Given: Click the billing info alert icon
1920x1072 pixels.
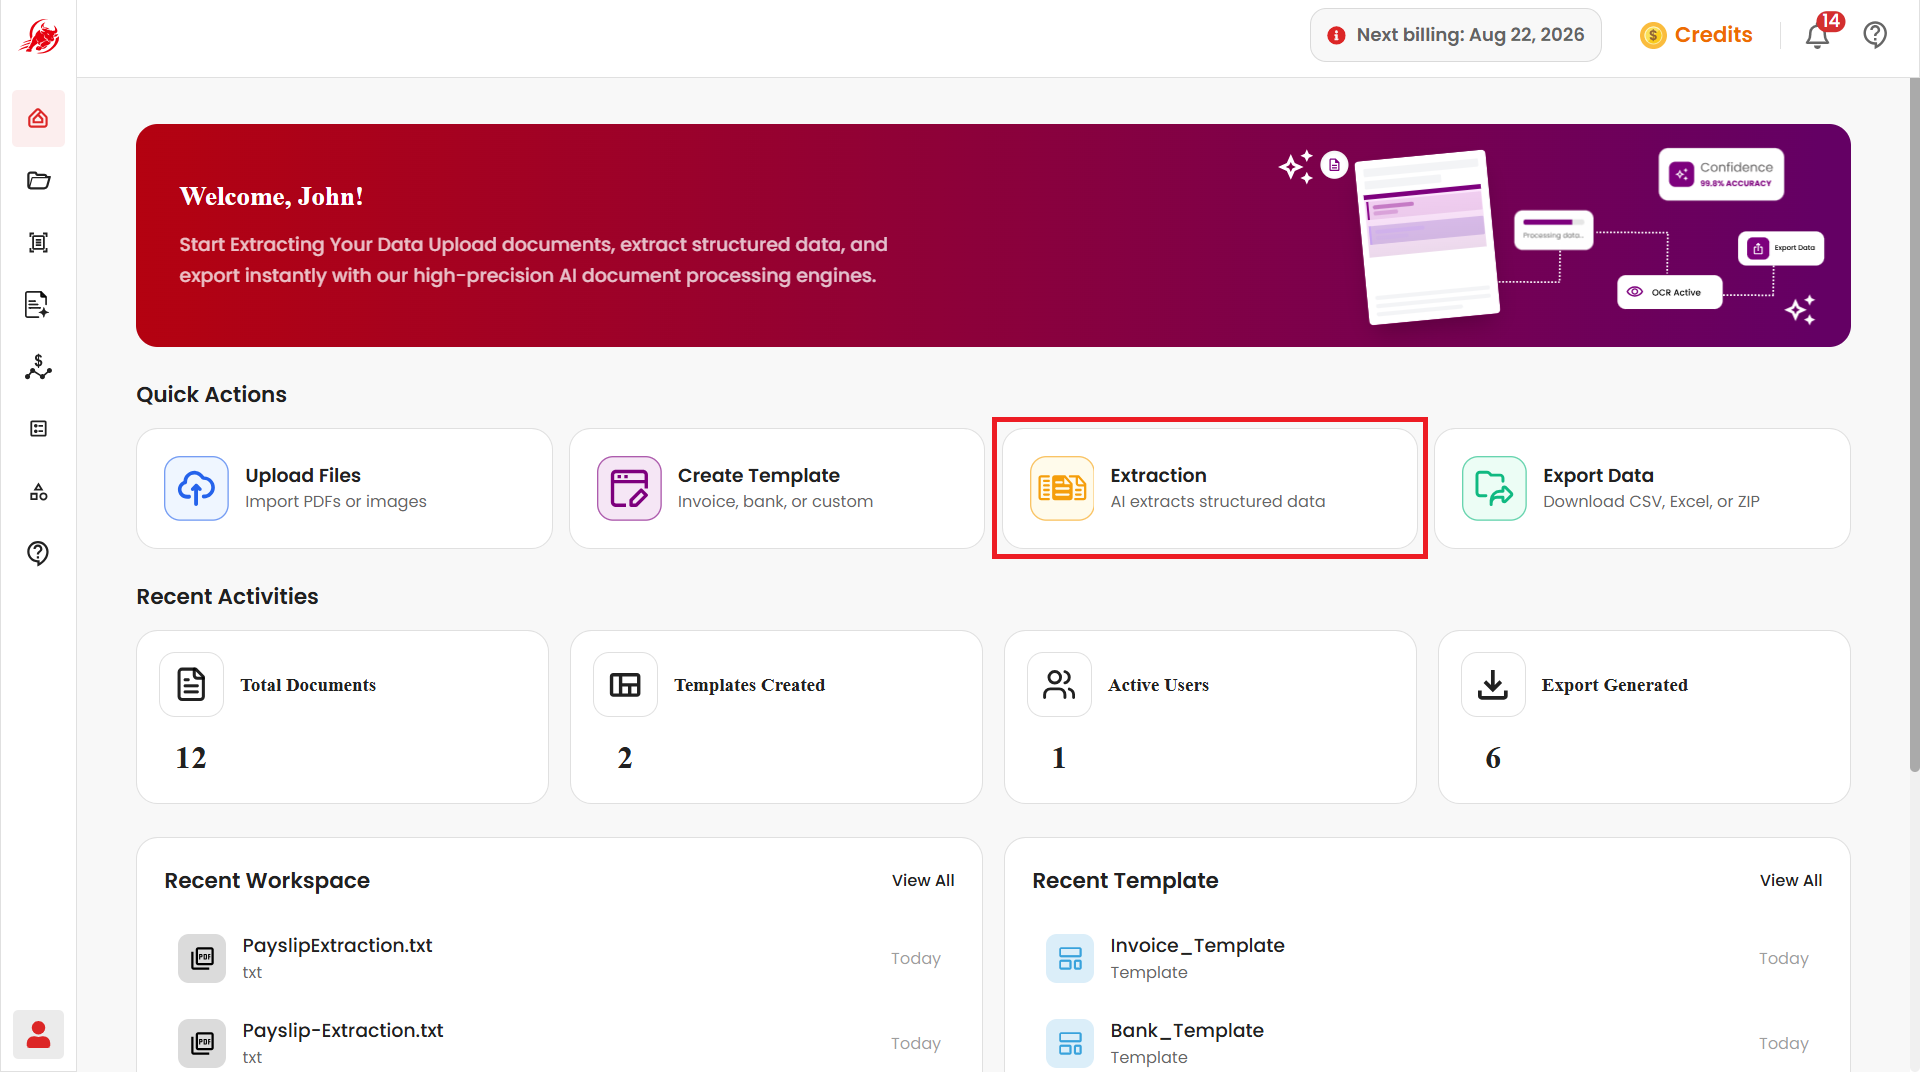Looking at the screenshot, I should click(x=1336, y=36).
